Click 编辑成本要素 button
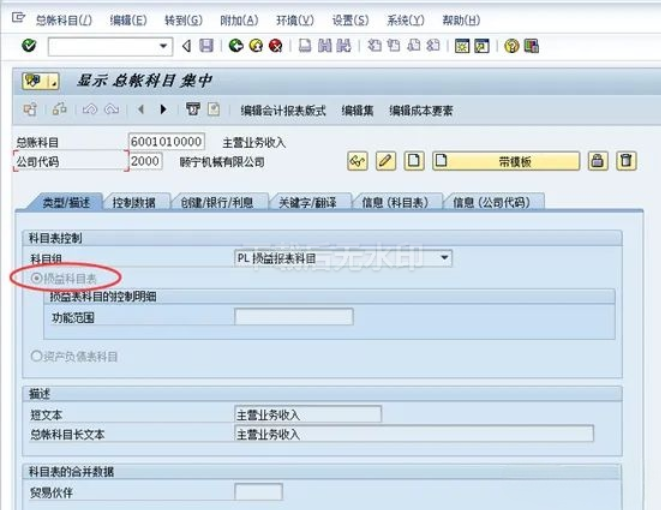Screen dimensions: 661x510 (x=421, y=110)
